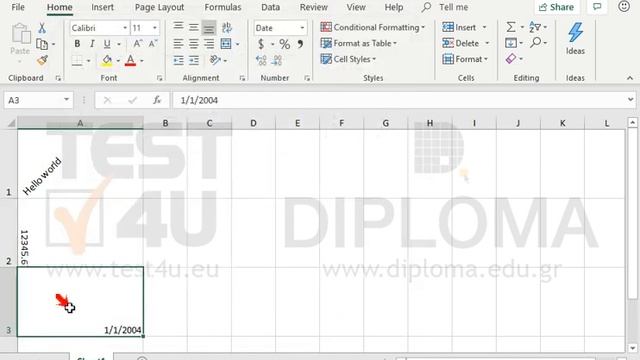Viewport: 640px width, 360px height.
Task: Click the Fill down icon
Action: [x=511, y=43]
